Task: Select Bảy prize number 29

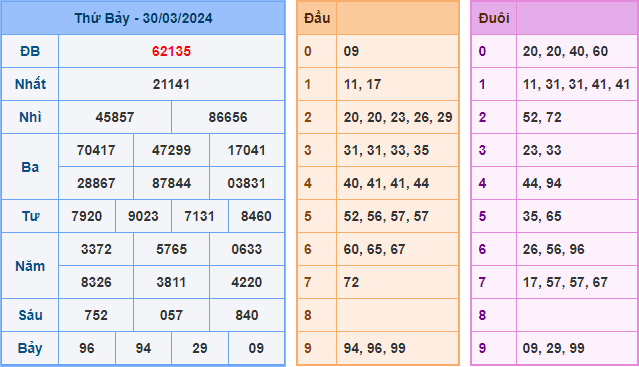Action: 200,348
